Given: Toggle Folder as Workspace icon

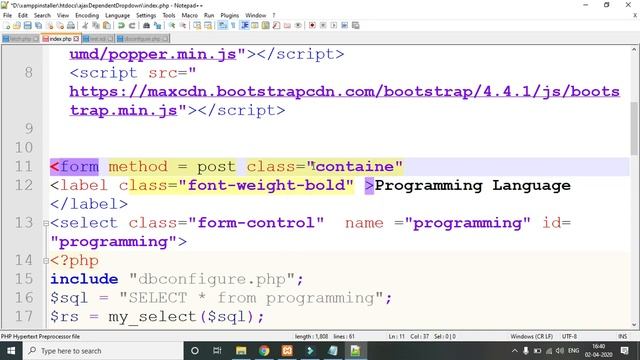Looking at the screenshot, I should [287, 25].
